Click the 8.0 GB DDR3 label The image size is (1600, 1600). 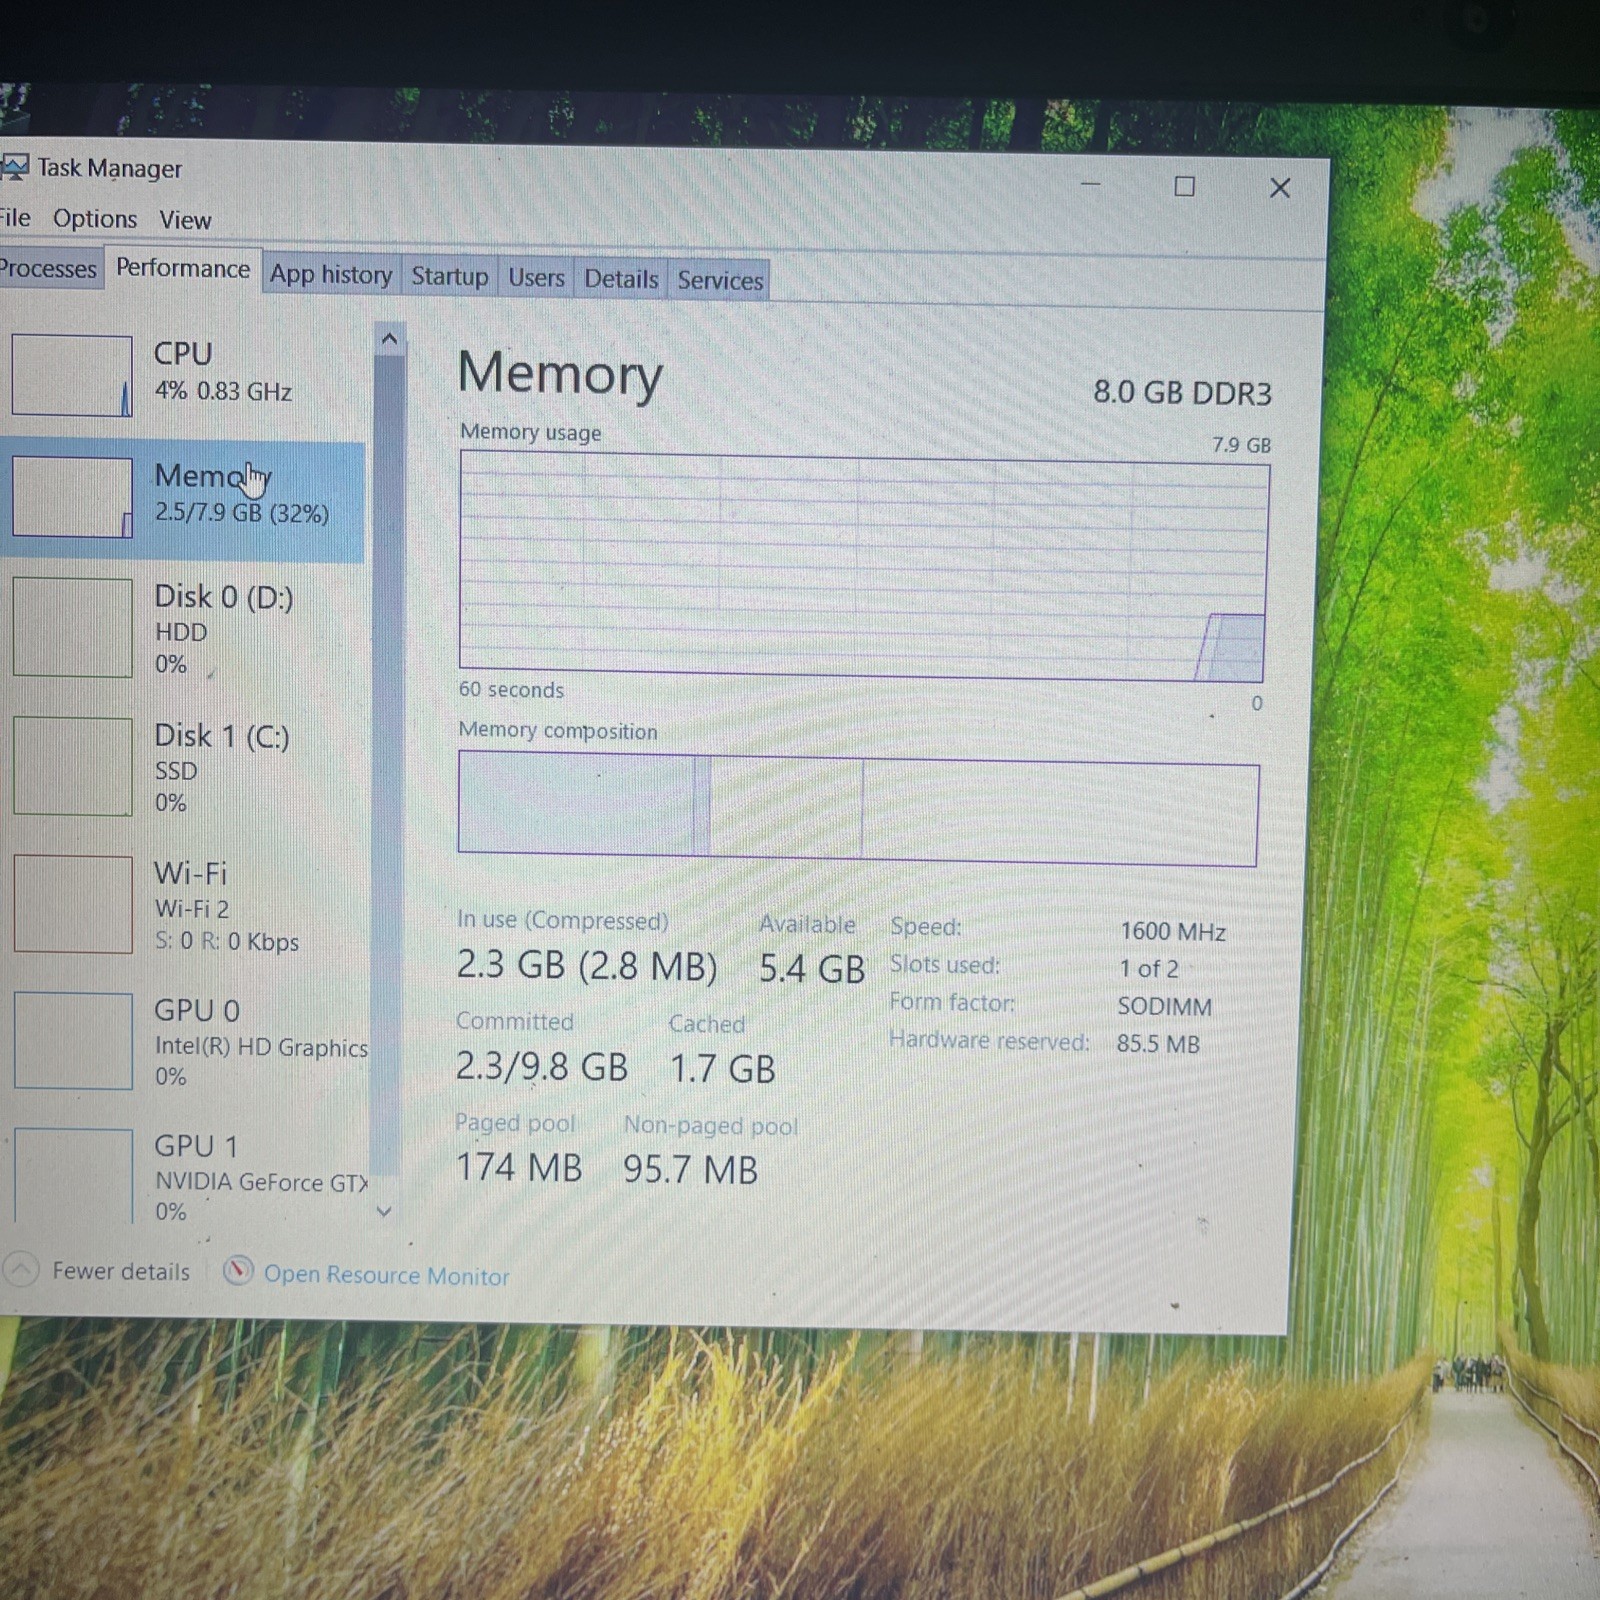(1182, 392)
